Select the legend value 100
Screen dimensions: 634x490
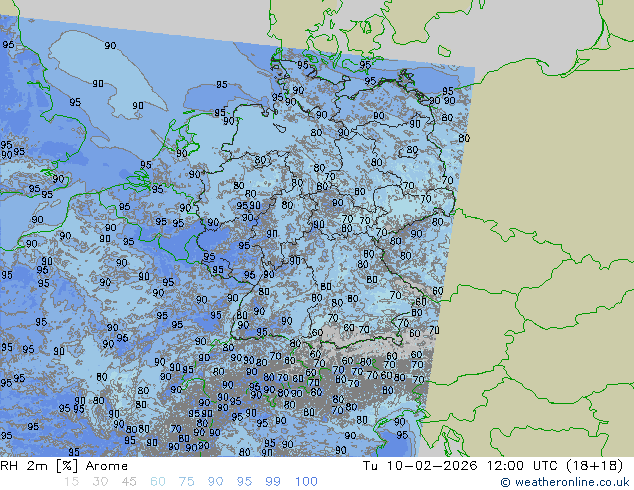[x=306, y=482]
